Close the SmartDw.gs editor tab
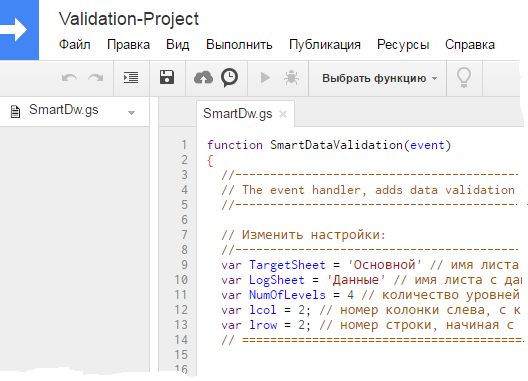The image size is (528, 381). tap(283, 114)
